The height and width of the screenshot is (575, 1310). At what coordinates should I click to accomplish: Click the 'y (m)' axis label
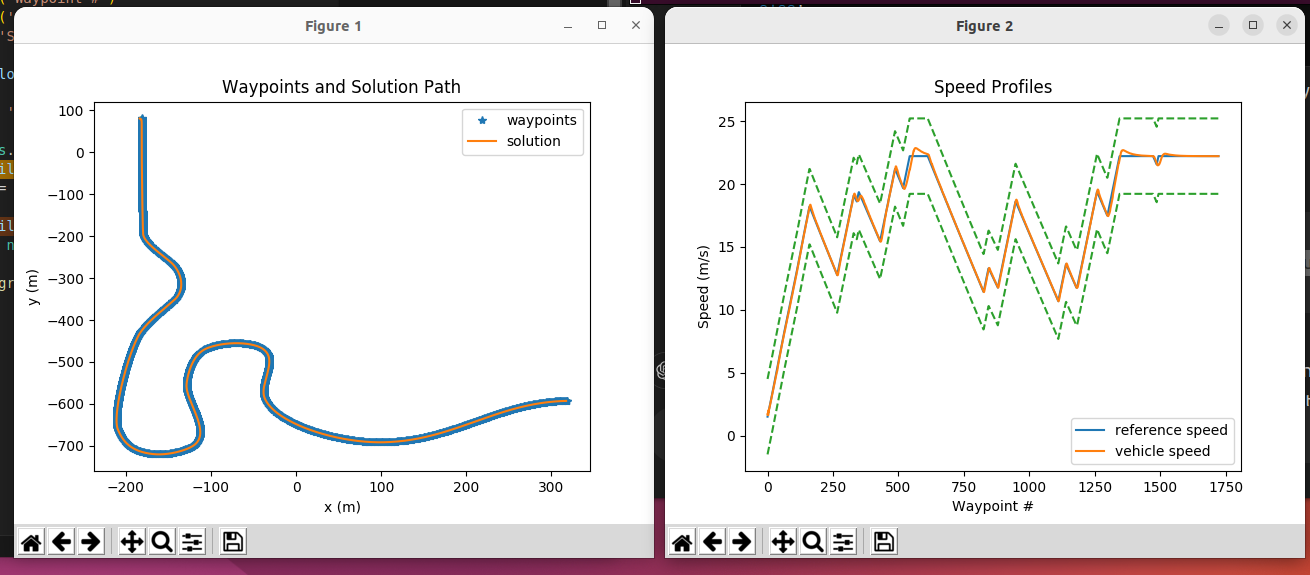coord(33,286)
